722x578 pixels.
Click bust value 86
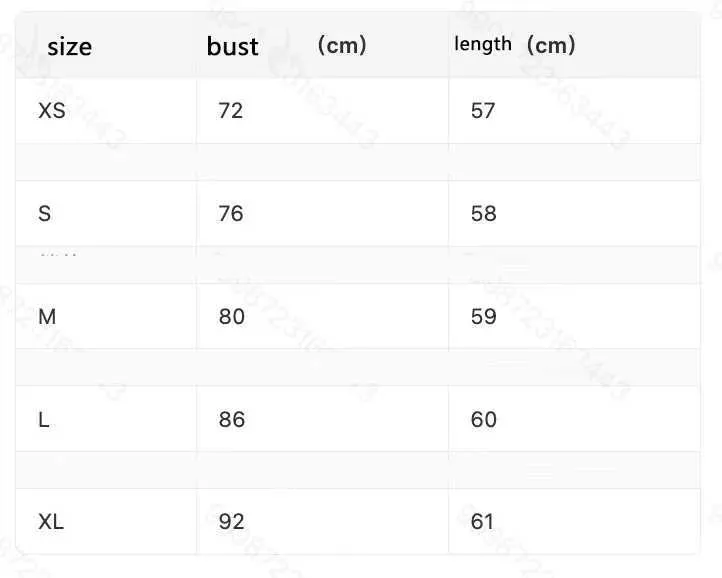[x=232, y=420]
